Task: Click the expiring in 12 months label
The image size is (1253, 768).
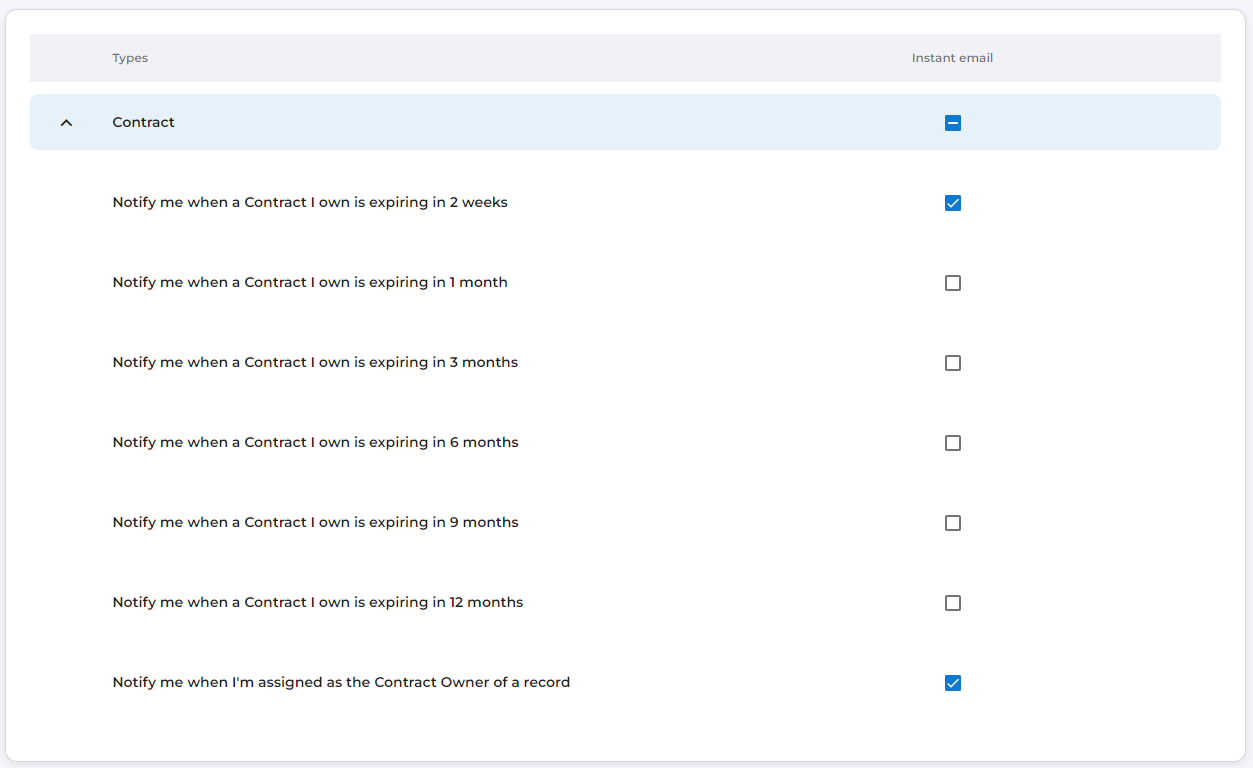Action: [x=318, y=602]
